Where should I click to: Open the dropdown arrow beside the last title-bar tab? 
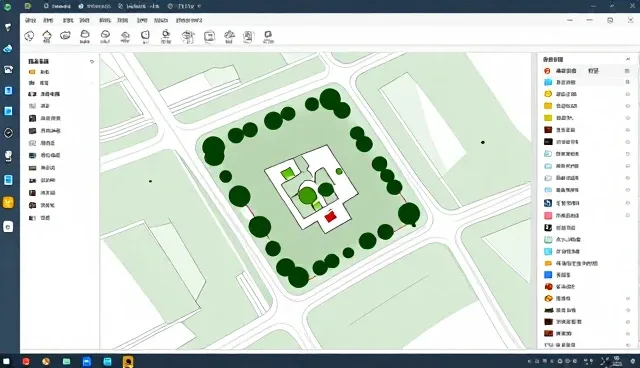pyautogui.click(x=199, y=7)
